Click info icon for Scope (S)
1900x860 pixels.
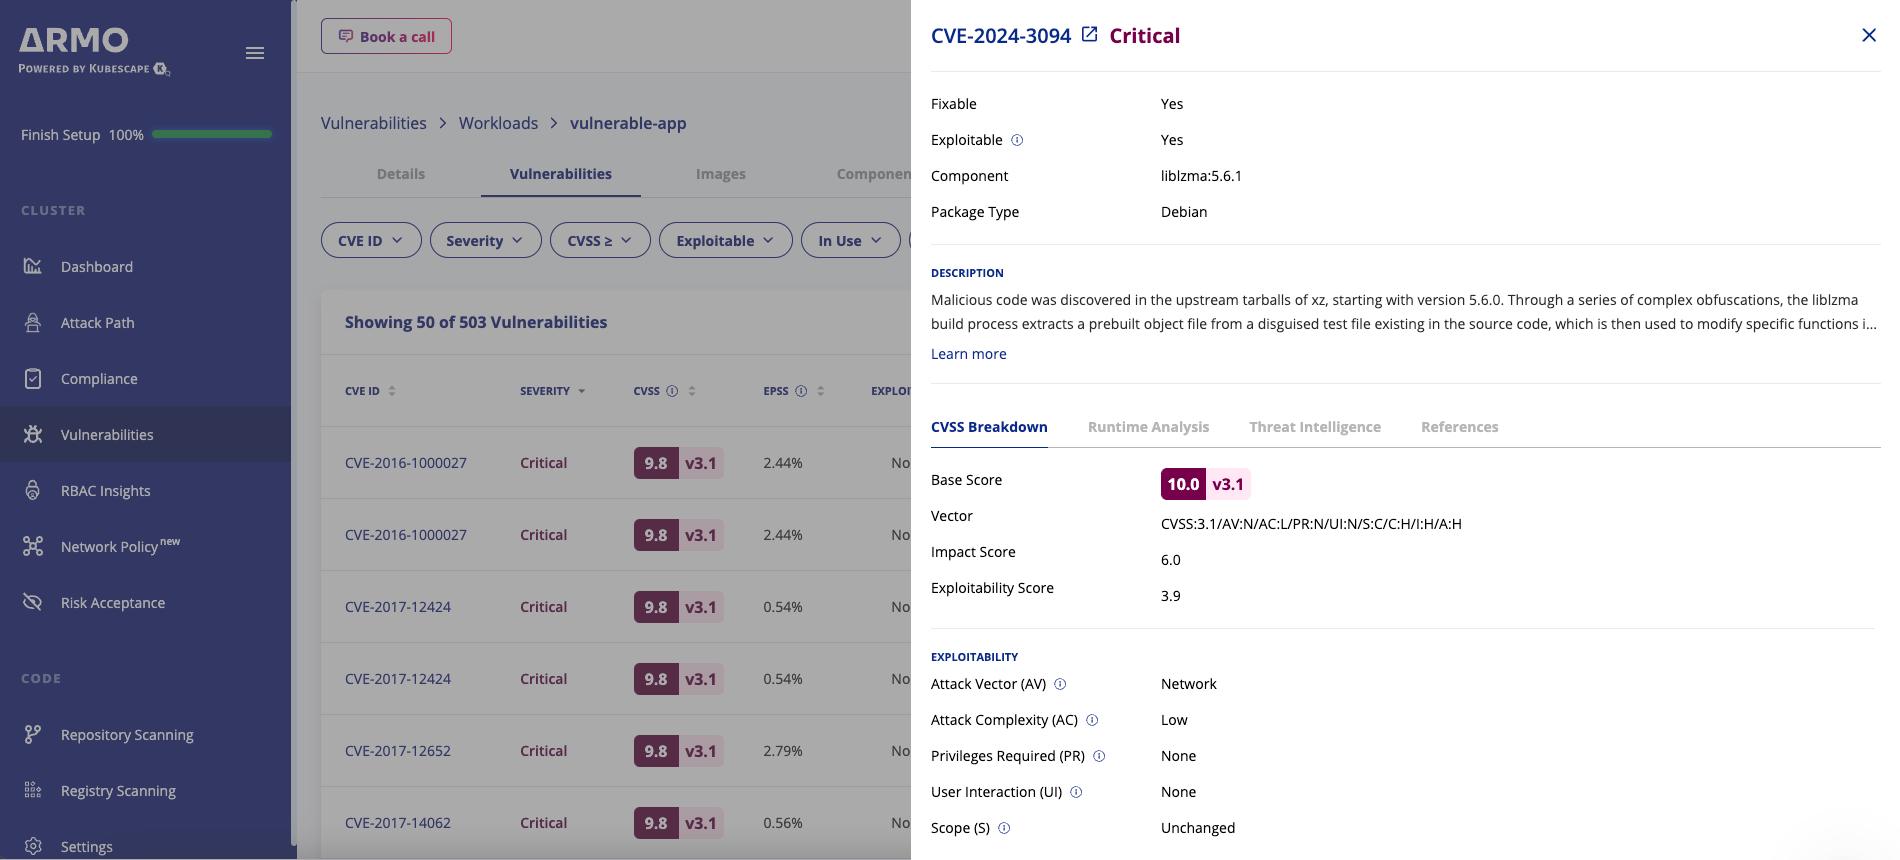tap(1004, 828)
